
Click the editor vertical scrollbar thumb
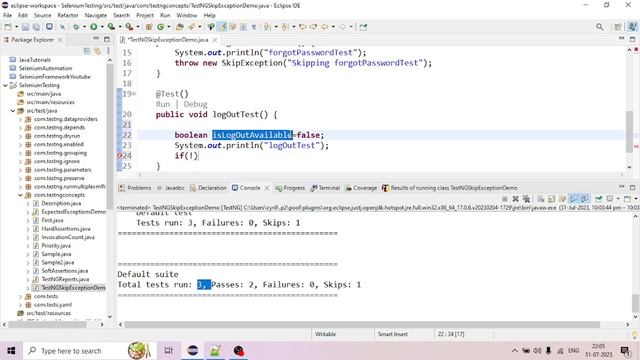coord(629,132)
